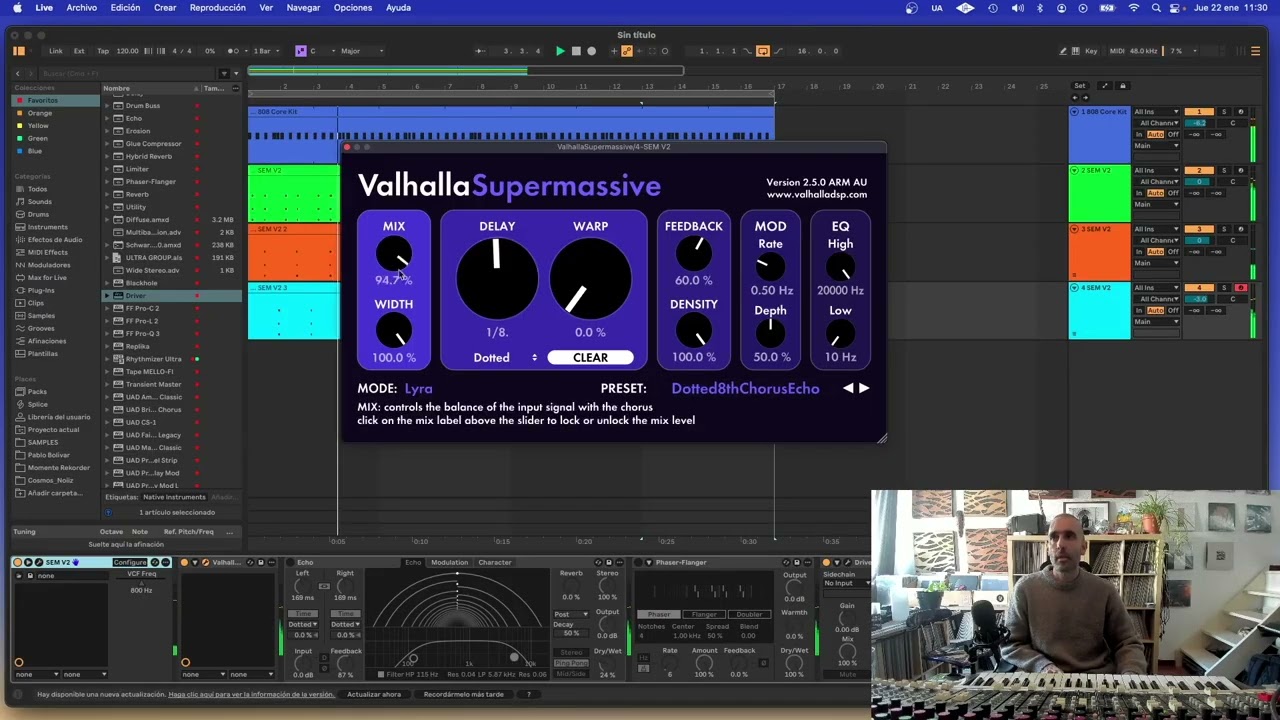This screenshot has width=1280, height=720.
Task: Click the FEEDBACK knob in Supermassive
Action: 693,254
